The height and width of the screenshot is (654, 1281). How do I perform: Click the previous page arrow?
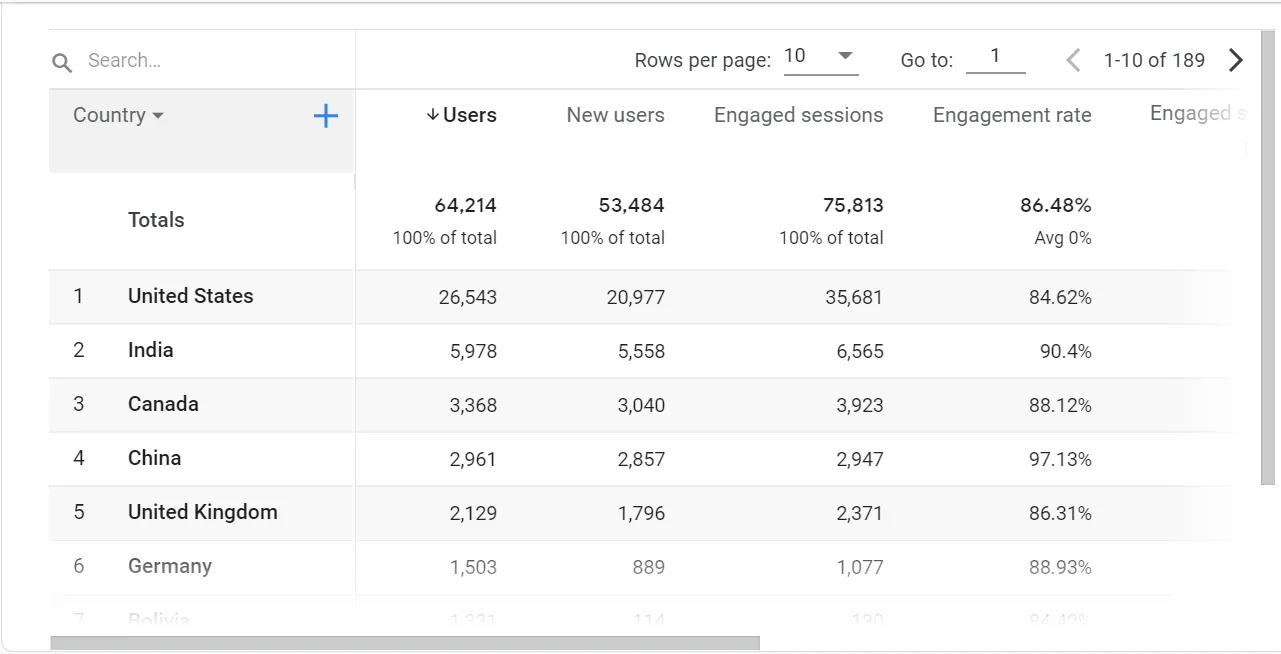tap(1073, 60)
